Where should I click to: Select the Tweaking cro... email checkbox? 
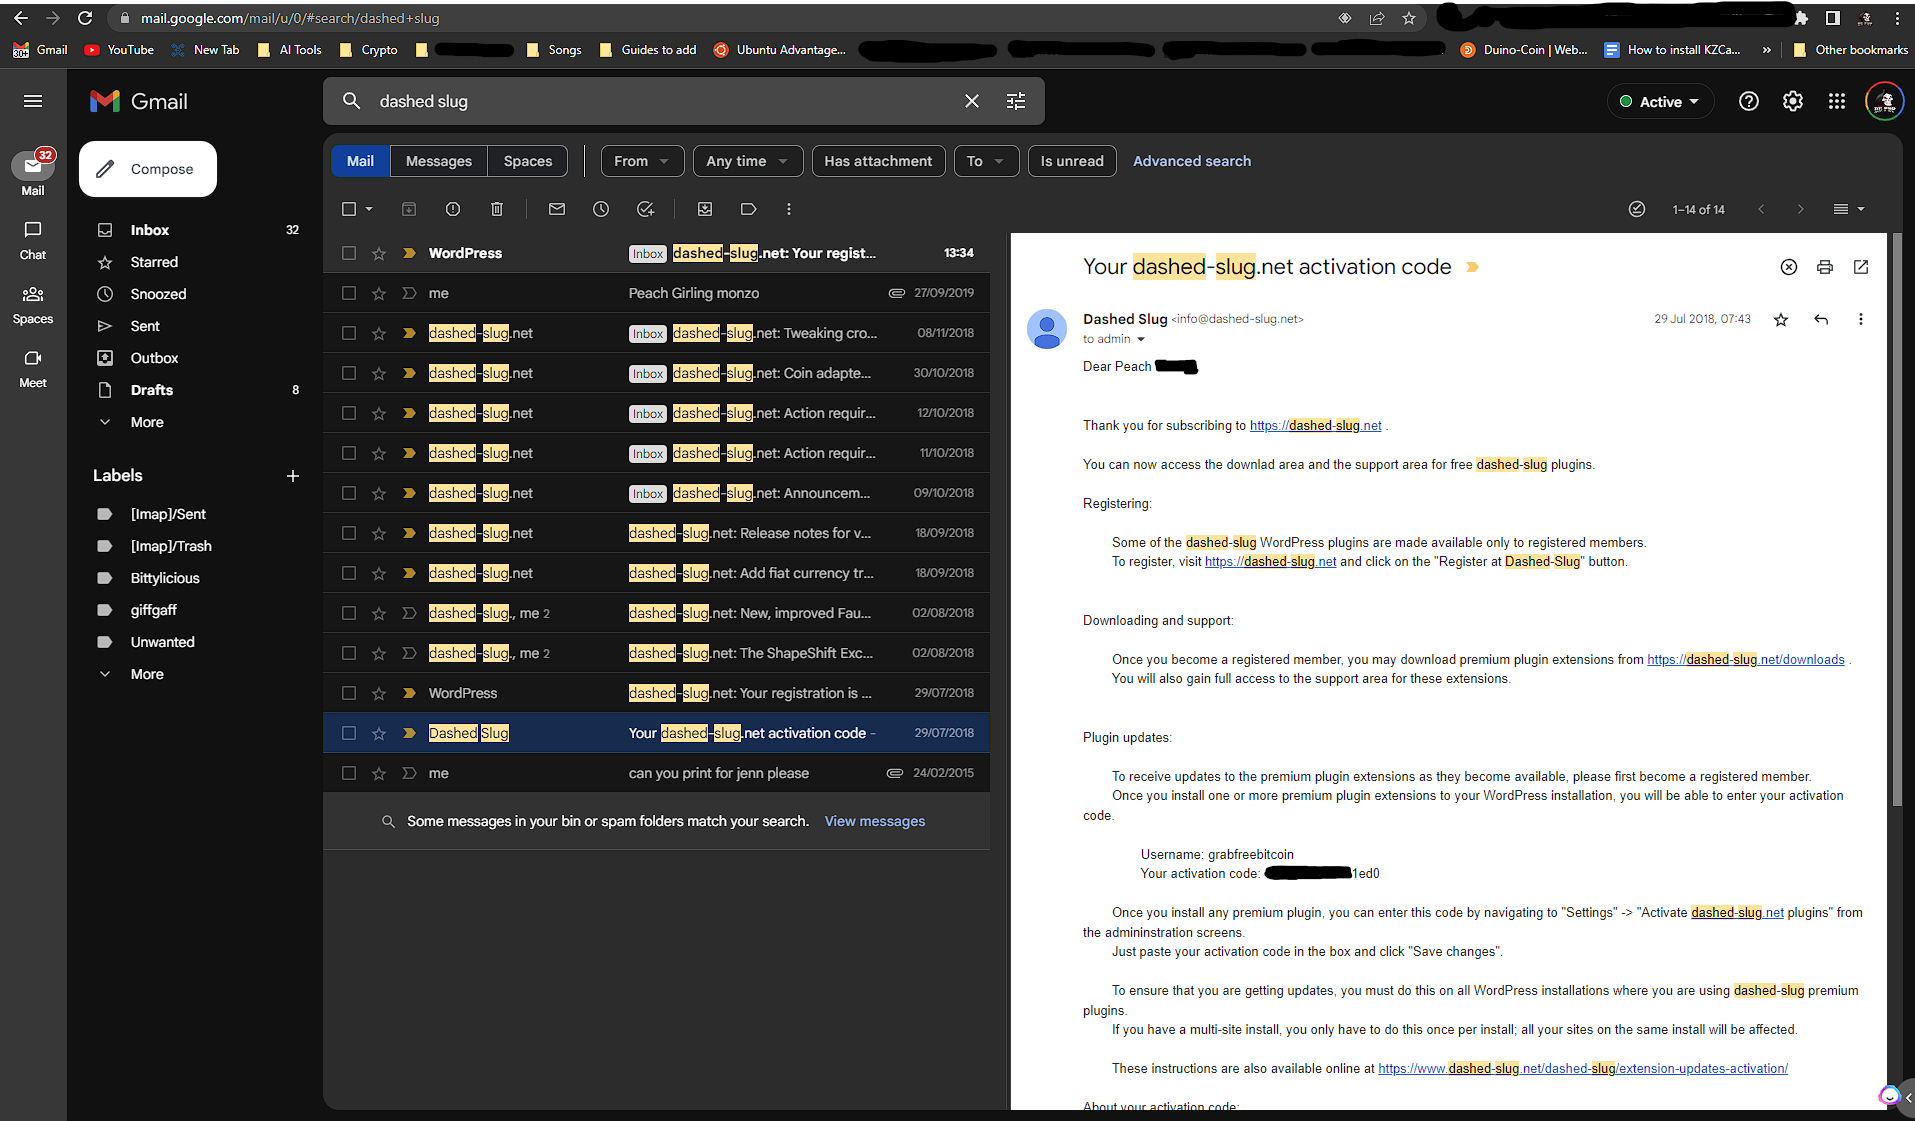(349, 333)
